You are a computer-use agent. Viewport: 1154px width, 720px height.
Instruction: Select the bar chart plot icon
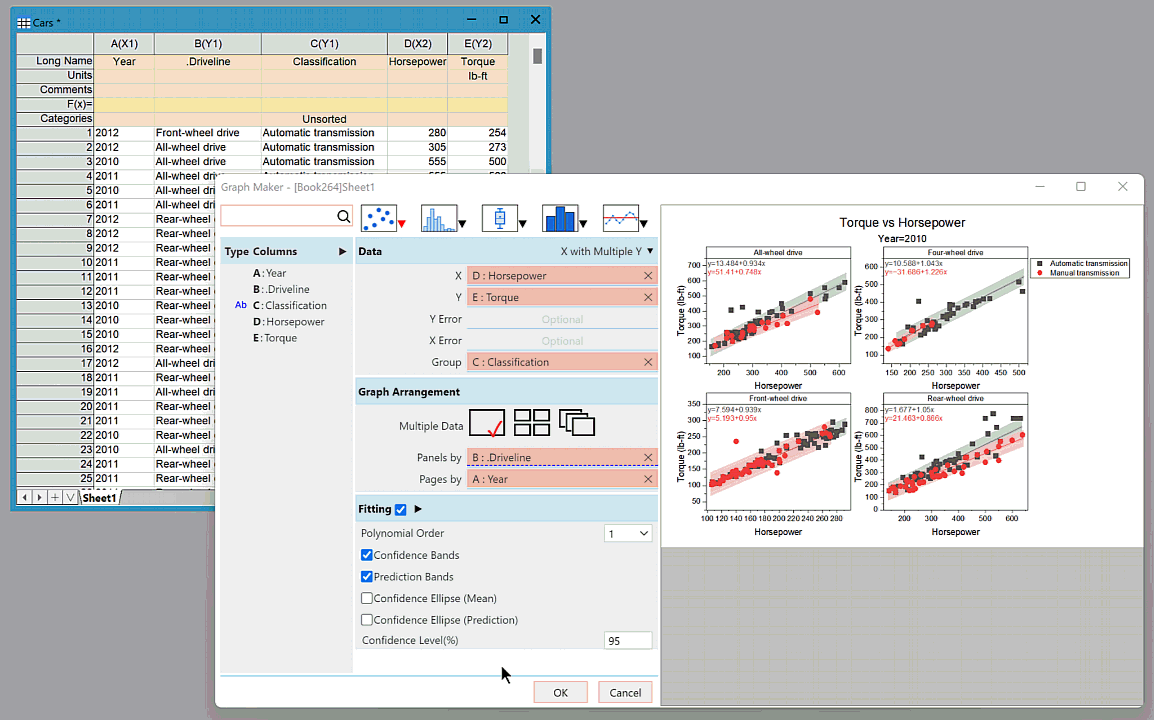(560, 217)
